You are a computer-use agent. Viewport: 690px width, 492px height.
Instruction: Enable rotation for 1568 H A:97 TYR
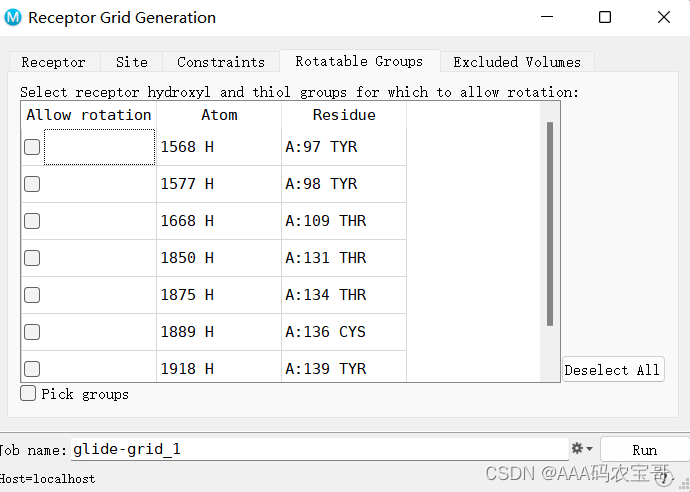(x=32, y=147)
